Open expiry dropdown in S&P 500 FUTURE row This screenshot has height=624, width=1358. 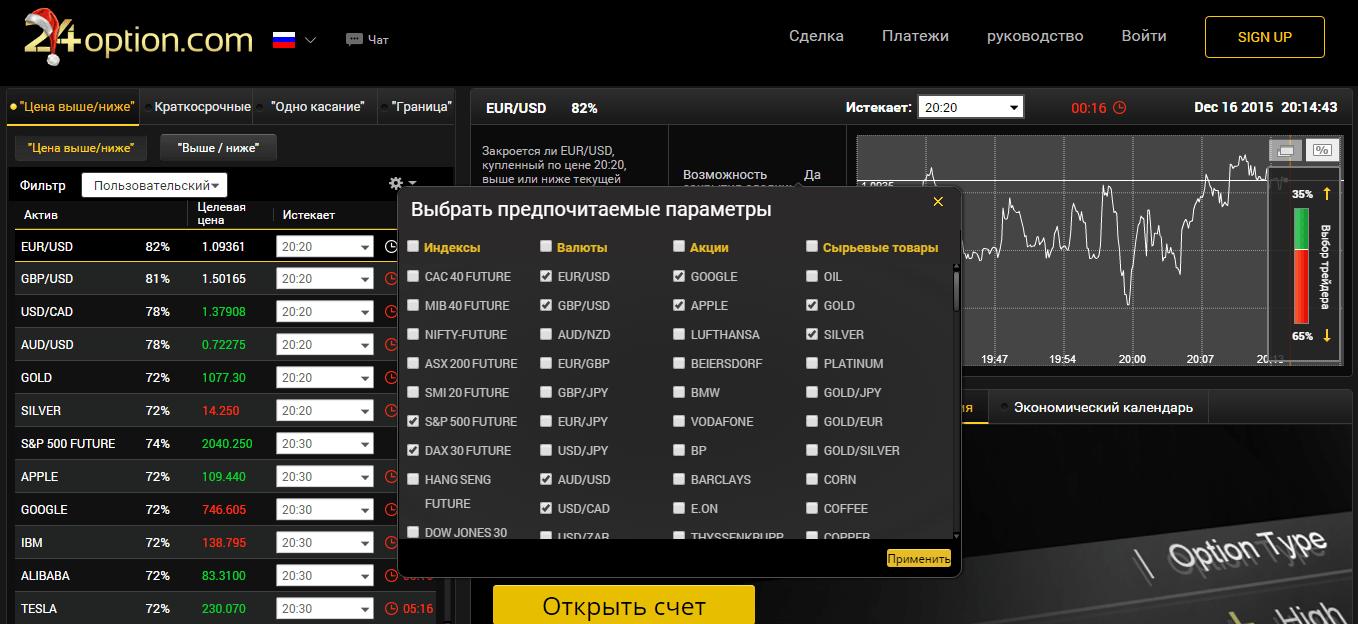coord(324,444)
